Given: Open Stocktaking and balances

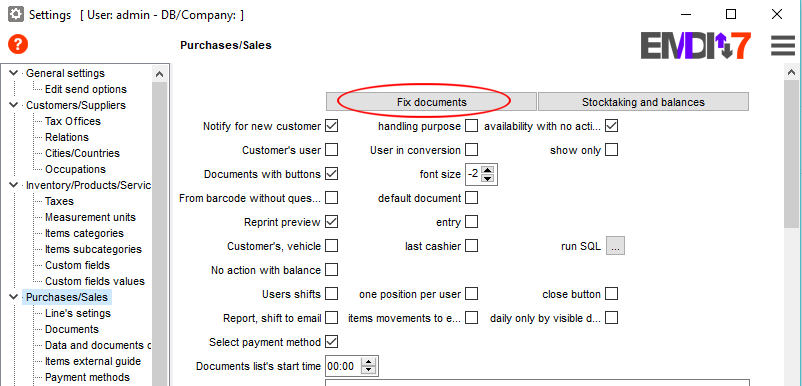Looking at the screenshot, I should (643, 102).
